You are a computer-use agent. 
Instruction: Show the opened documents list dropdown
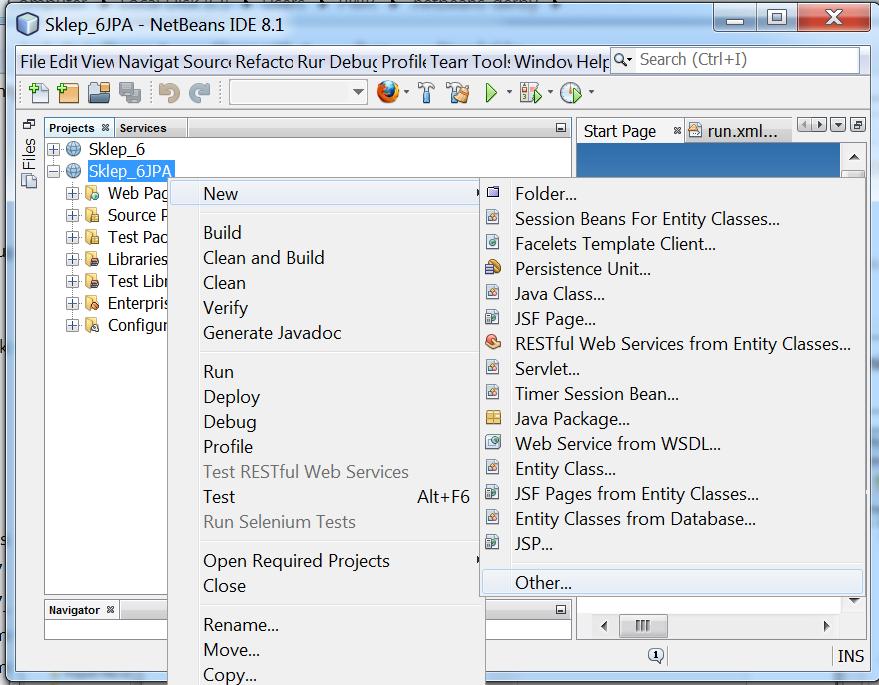tap(838, 124)
